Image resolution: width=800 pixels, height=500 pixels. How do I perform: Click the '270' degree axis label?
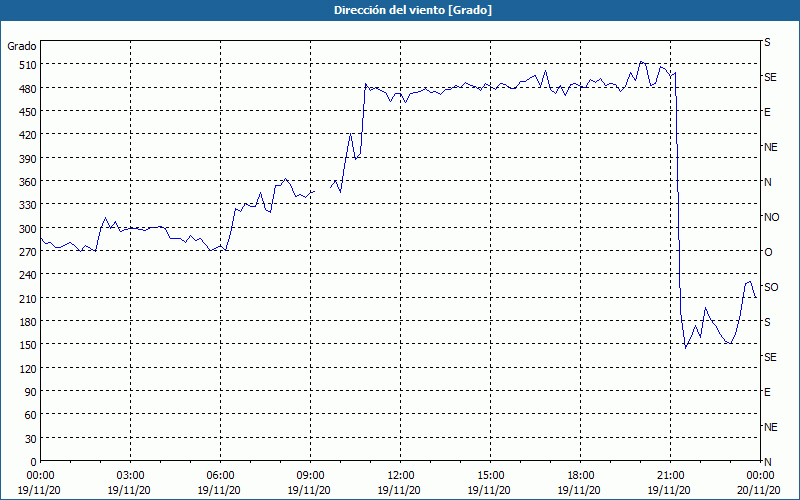click(x=28, y=252)
